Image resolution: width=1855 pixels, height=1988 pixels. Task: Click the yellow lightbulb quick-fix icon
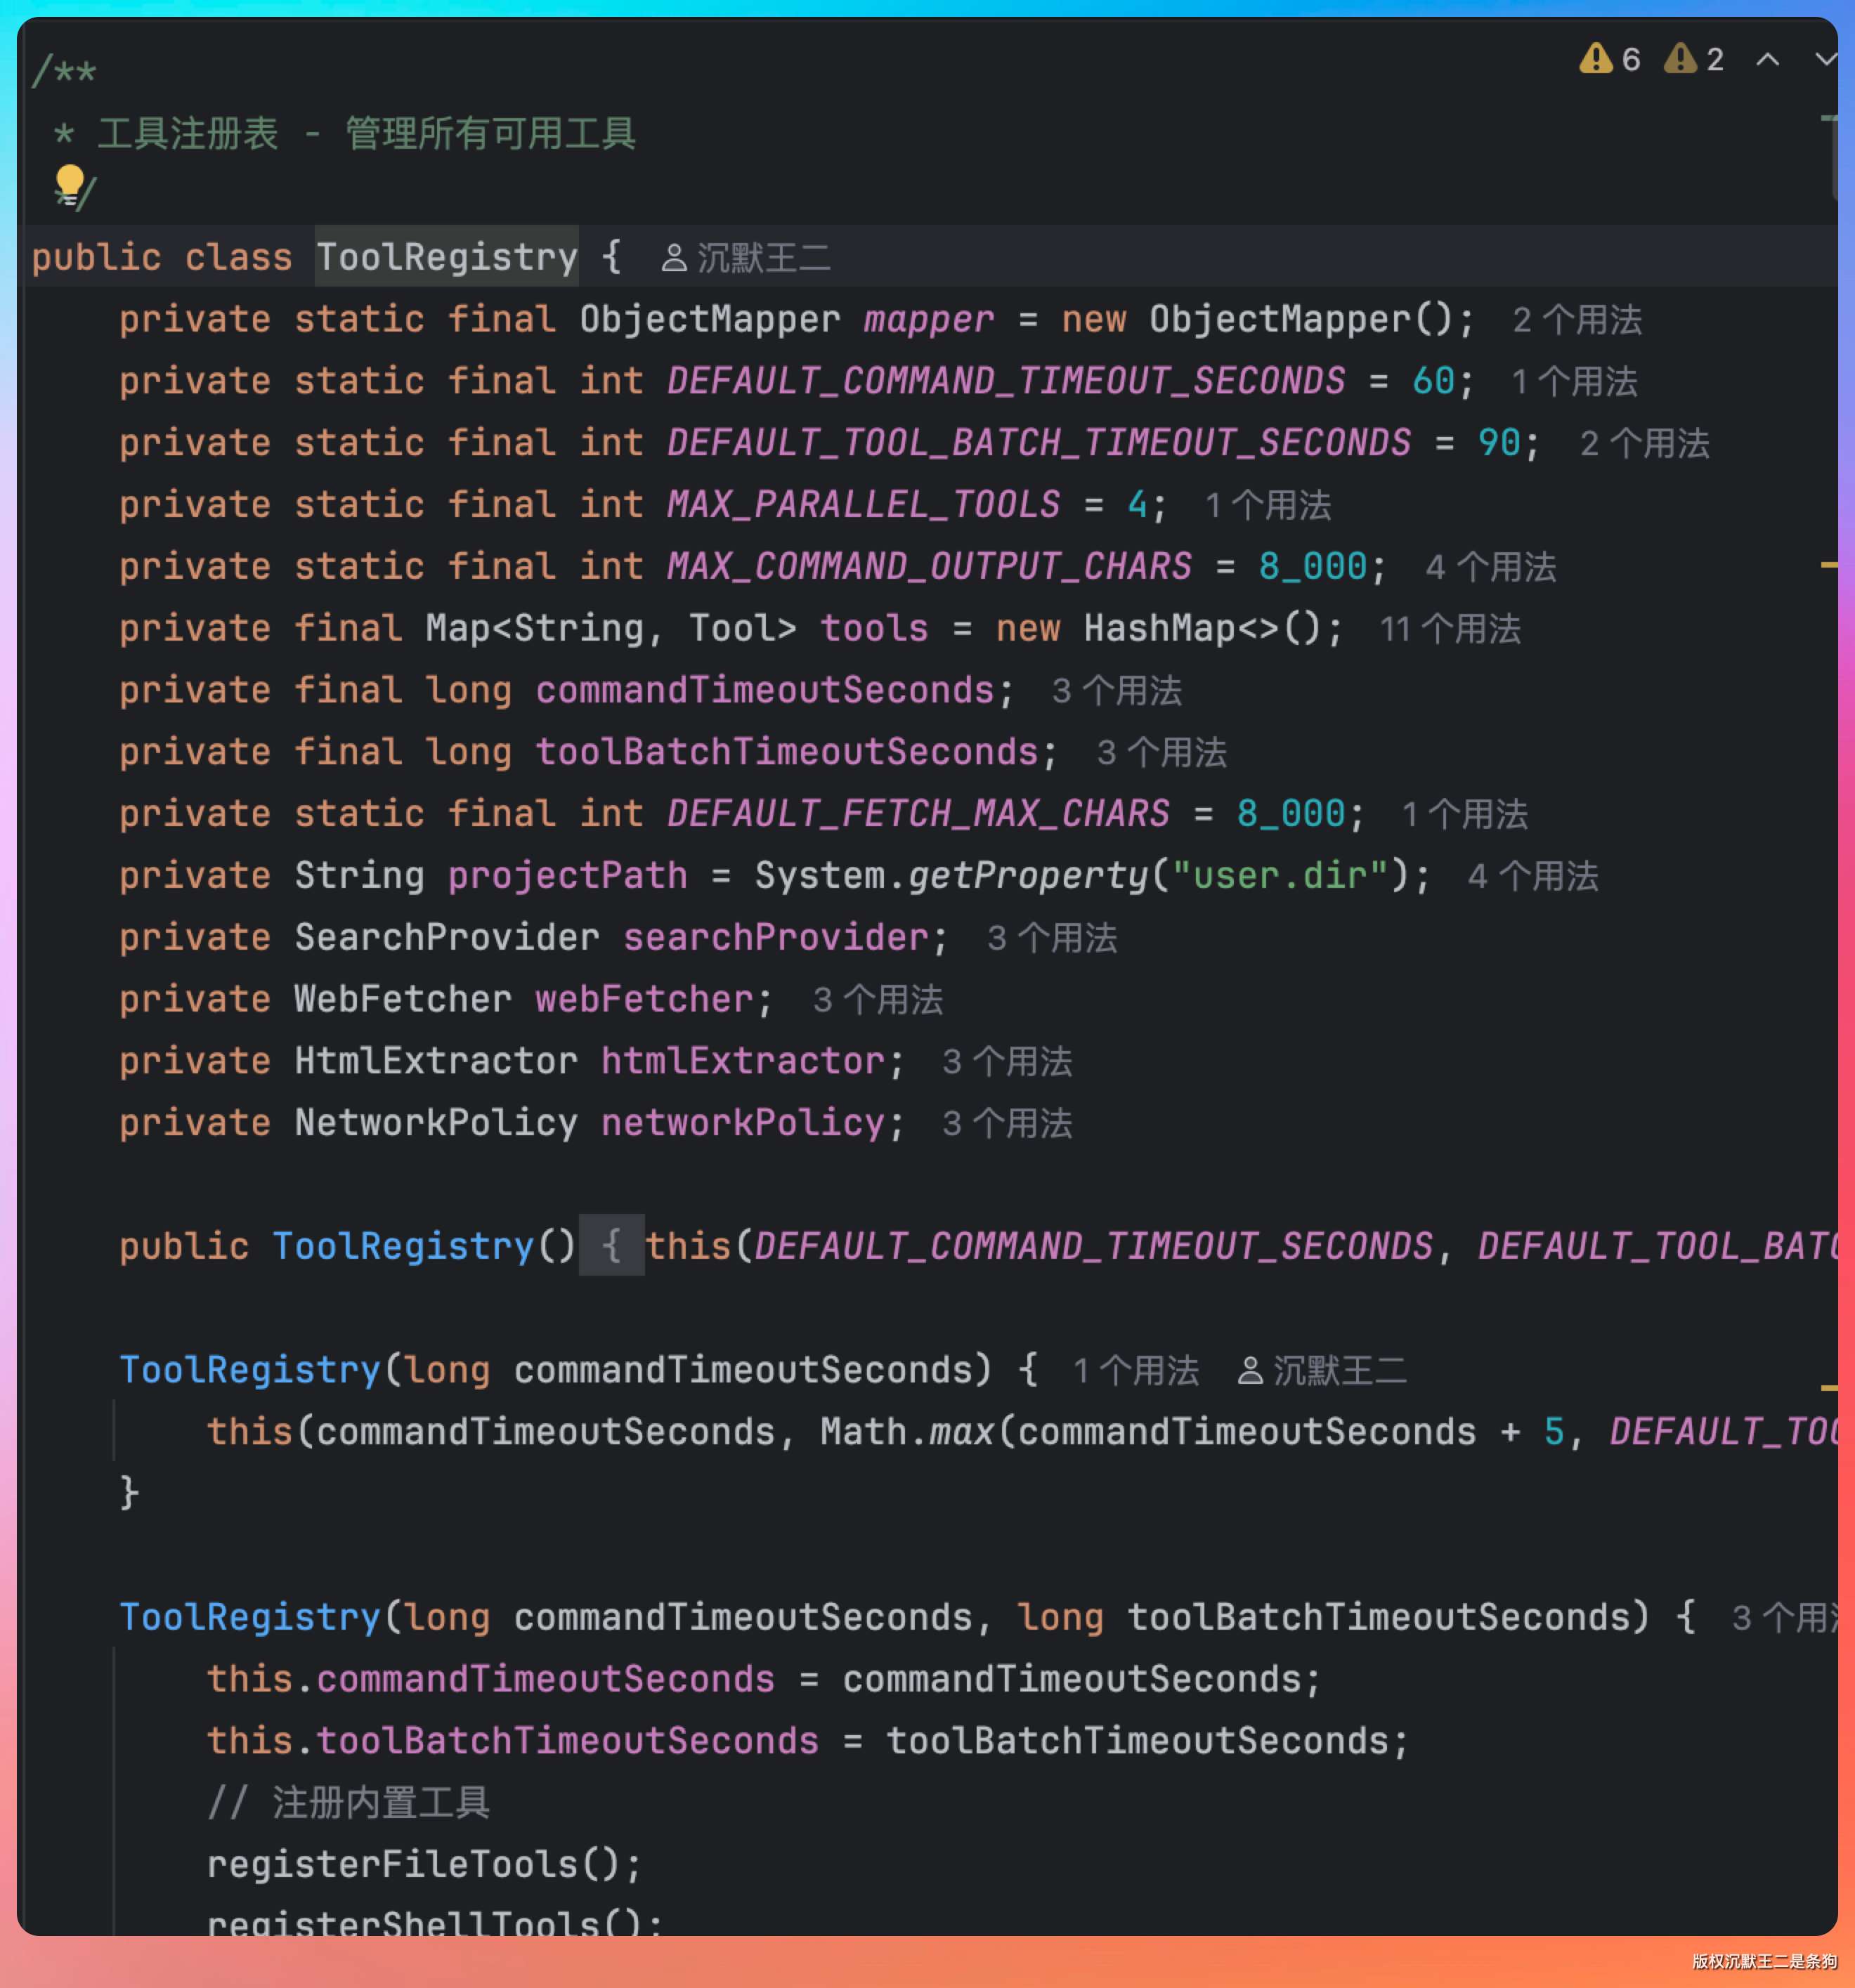(x=69, y=183)
